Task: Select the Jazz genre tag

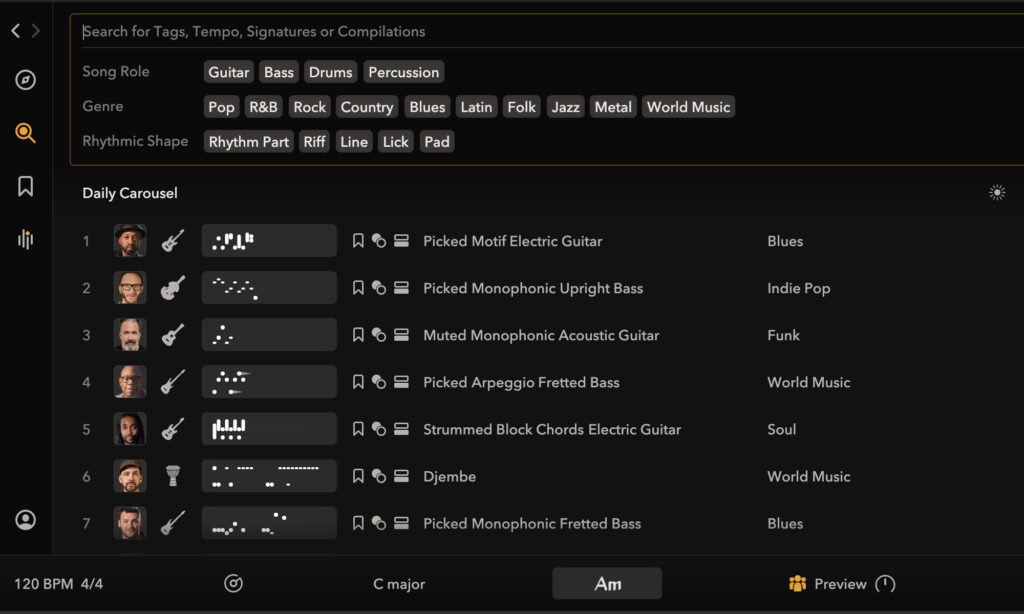Action: [565, 107]
